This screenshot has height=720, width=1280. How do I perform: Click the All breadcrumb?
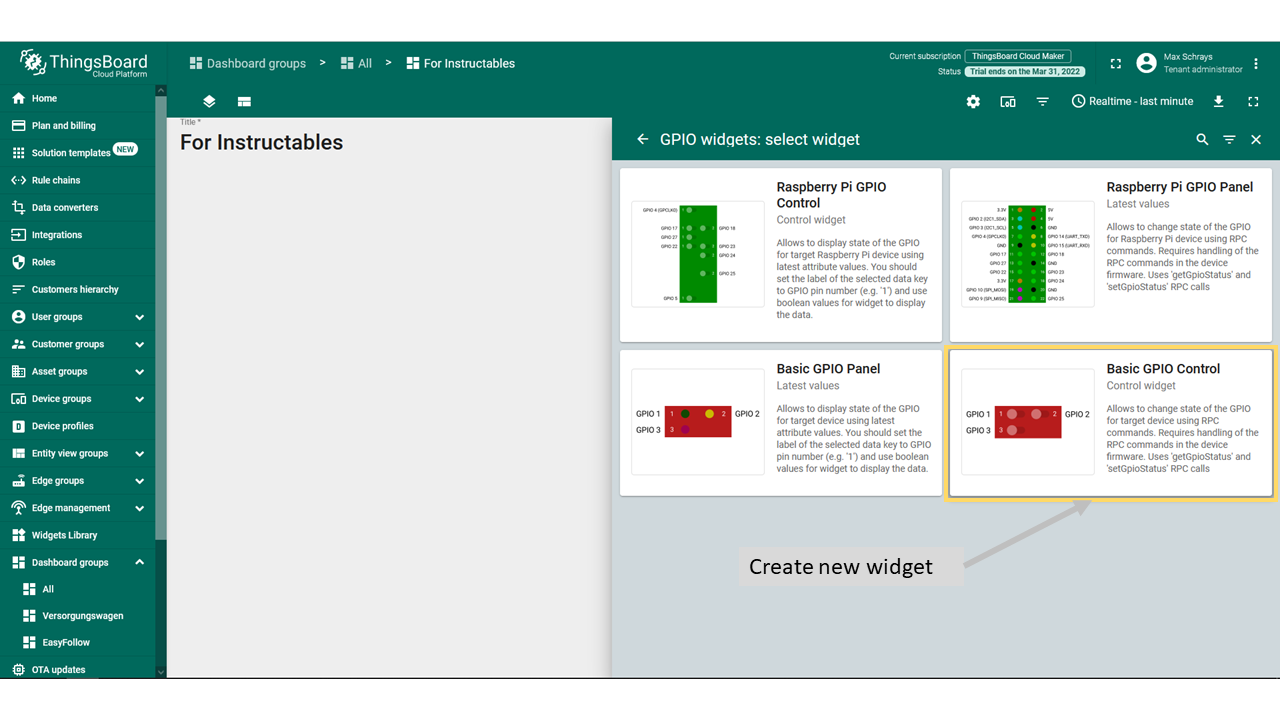[x=356, y=63]
